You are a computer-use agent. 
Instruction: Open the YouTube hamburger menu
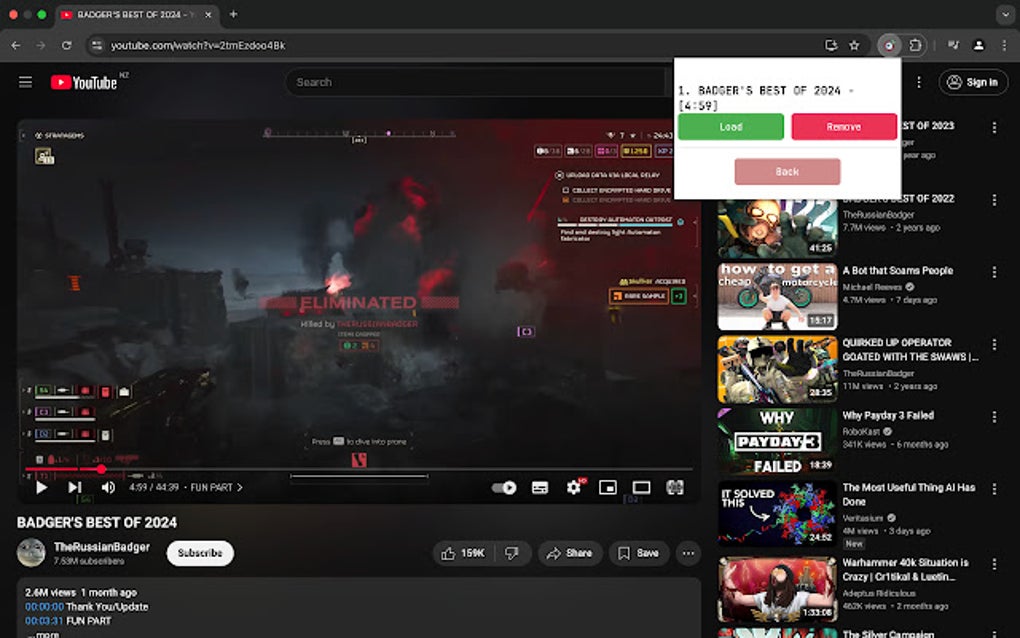[x=25, y=82]
